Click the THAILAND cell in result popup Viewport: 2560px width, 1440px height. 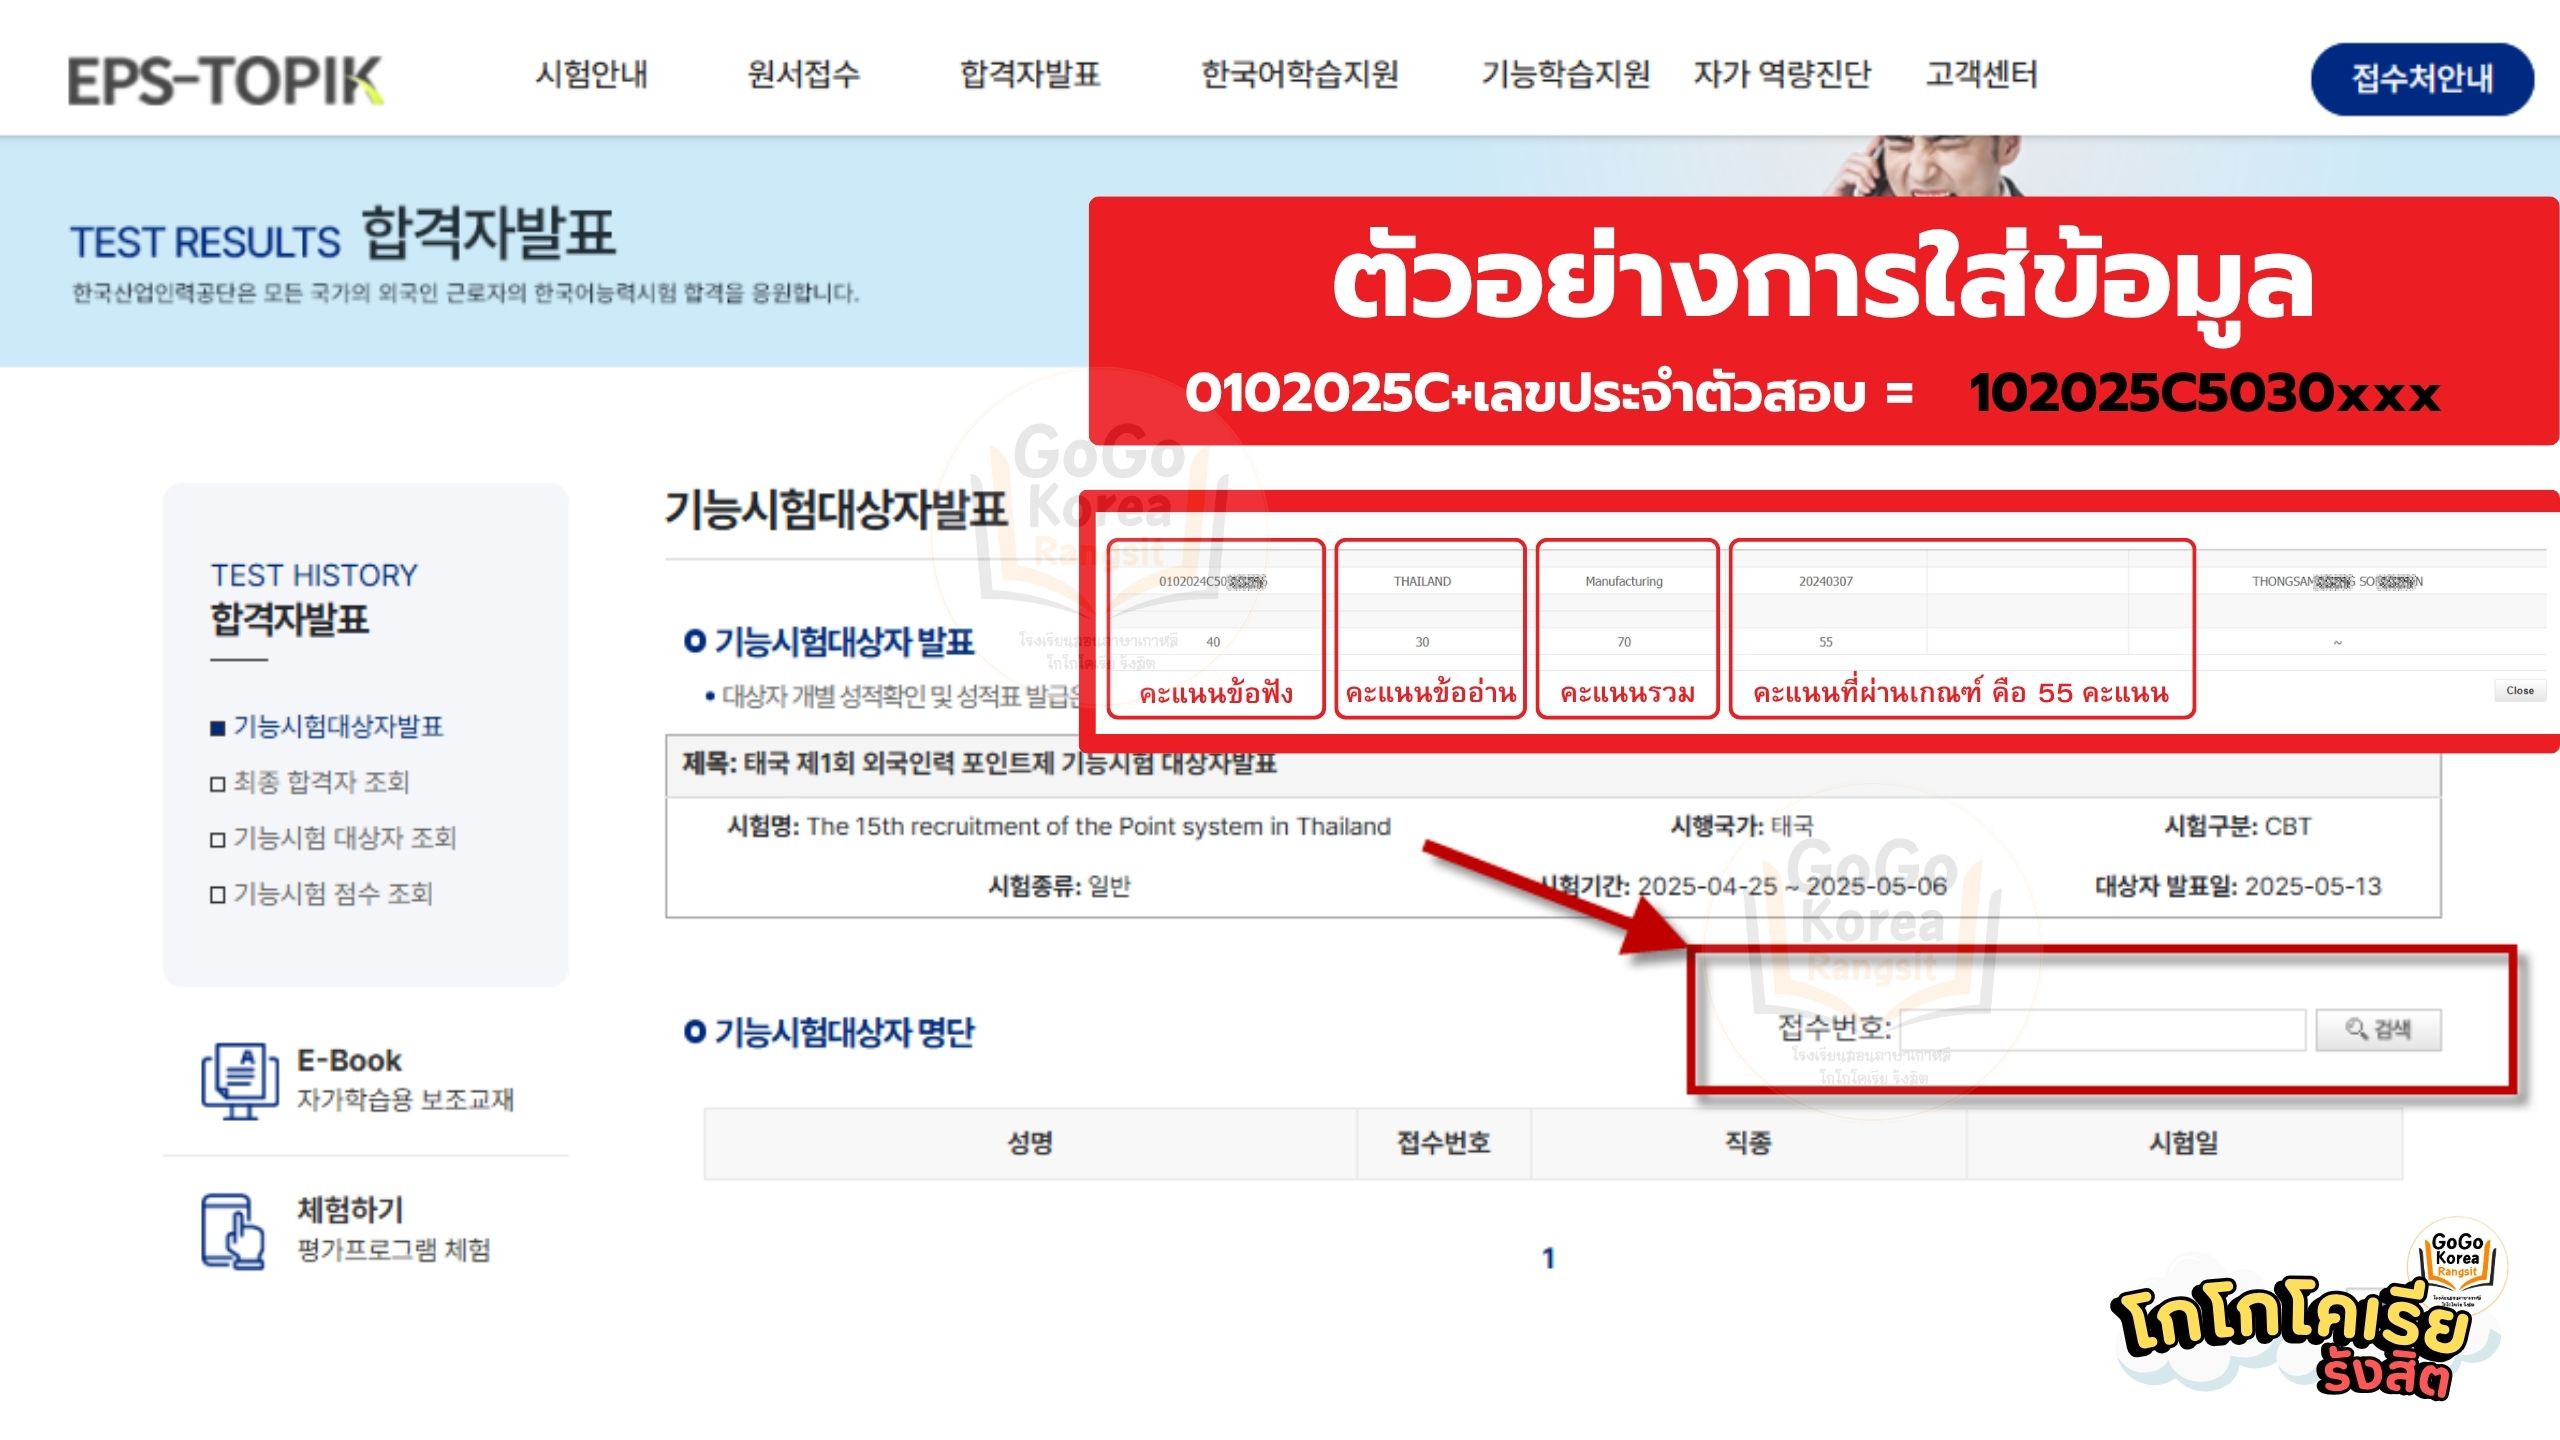click(x=1422, y=582)
